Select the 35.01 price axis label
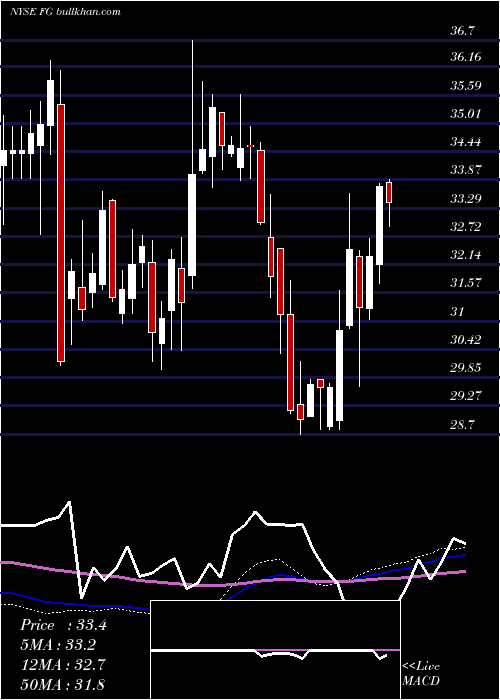The image size is (500, 700). (466, 113)
